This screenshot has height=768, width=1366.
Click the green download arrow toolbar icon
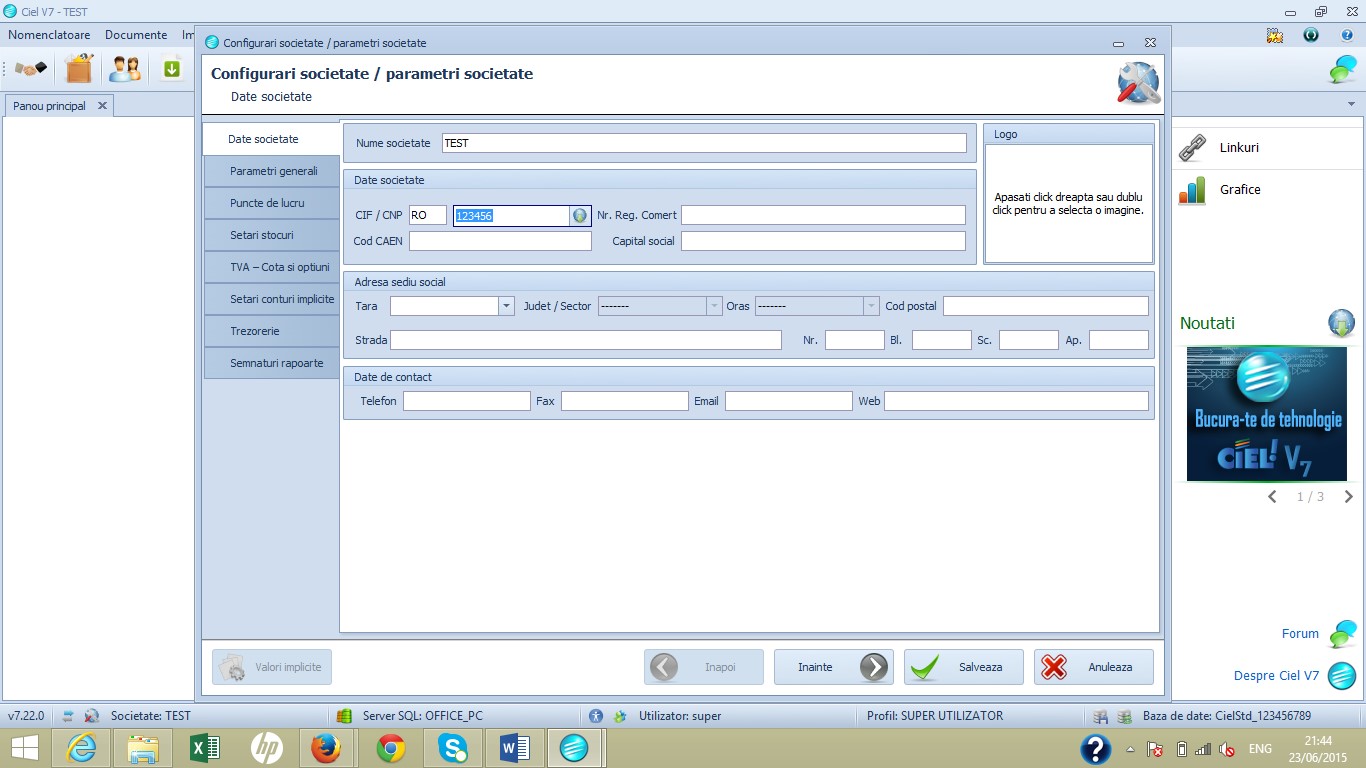point(172,69)
